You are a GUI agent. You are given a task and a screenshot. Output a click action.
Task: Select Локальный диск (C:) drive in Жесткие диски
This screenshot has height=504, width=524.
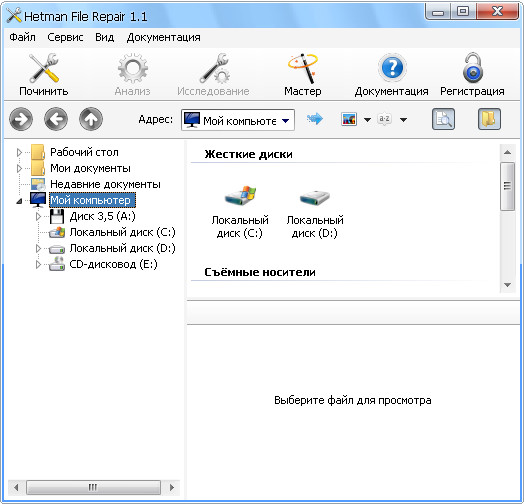(240, 211)
